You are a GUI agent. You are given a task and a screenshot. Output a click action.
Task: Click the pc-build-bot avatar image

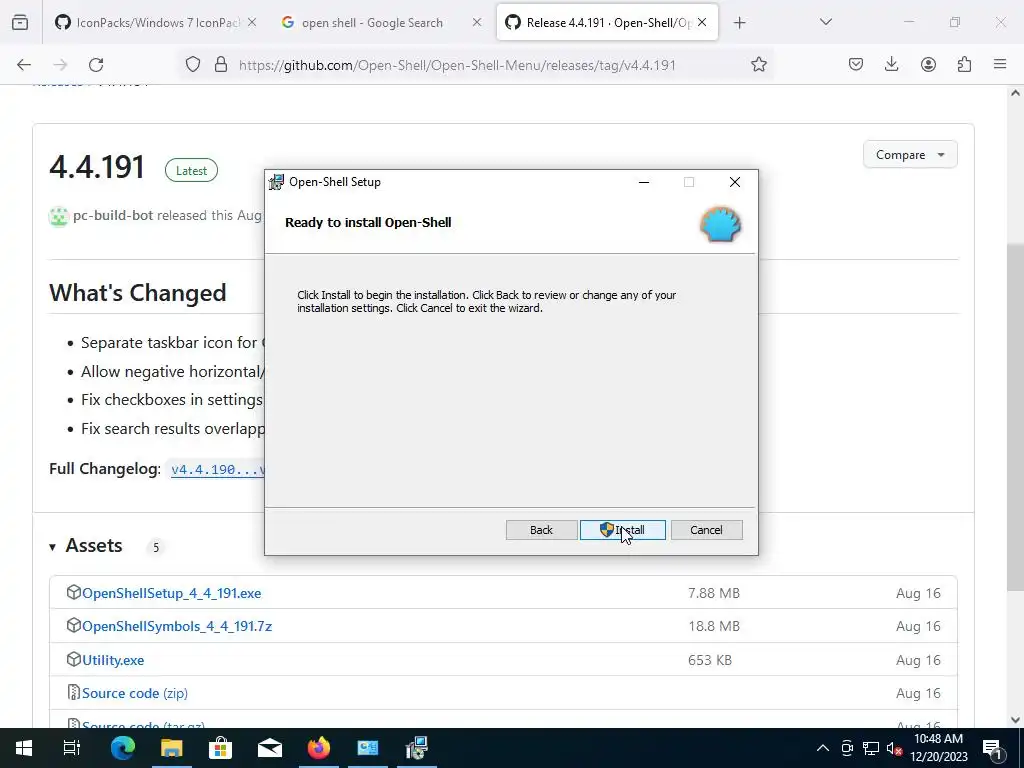point(59,216)
